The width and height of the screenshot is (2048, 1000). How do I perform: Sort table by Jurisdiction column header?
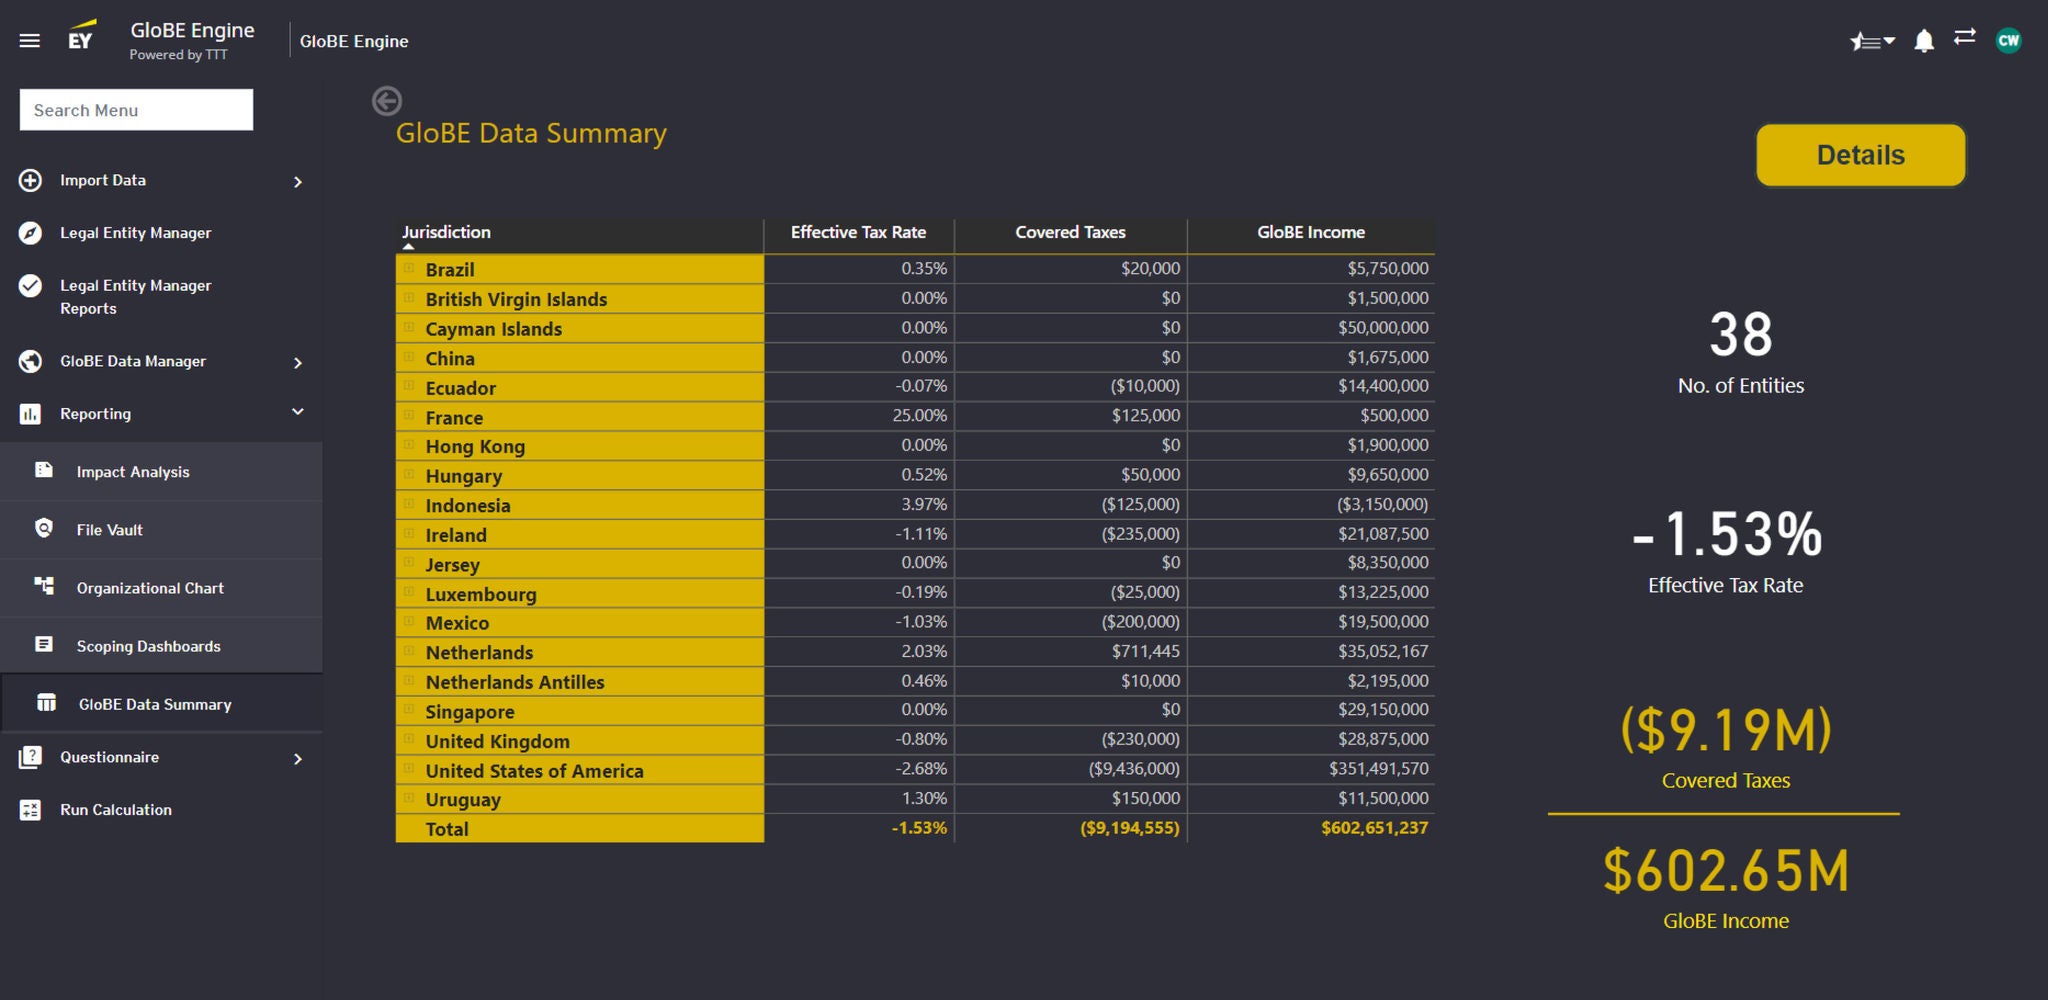click(446, 232)
